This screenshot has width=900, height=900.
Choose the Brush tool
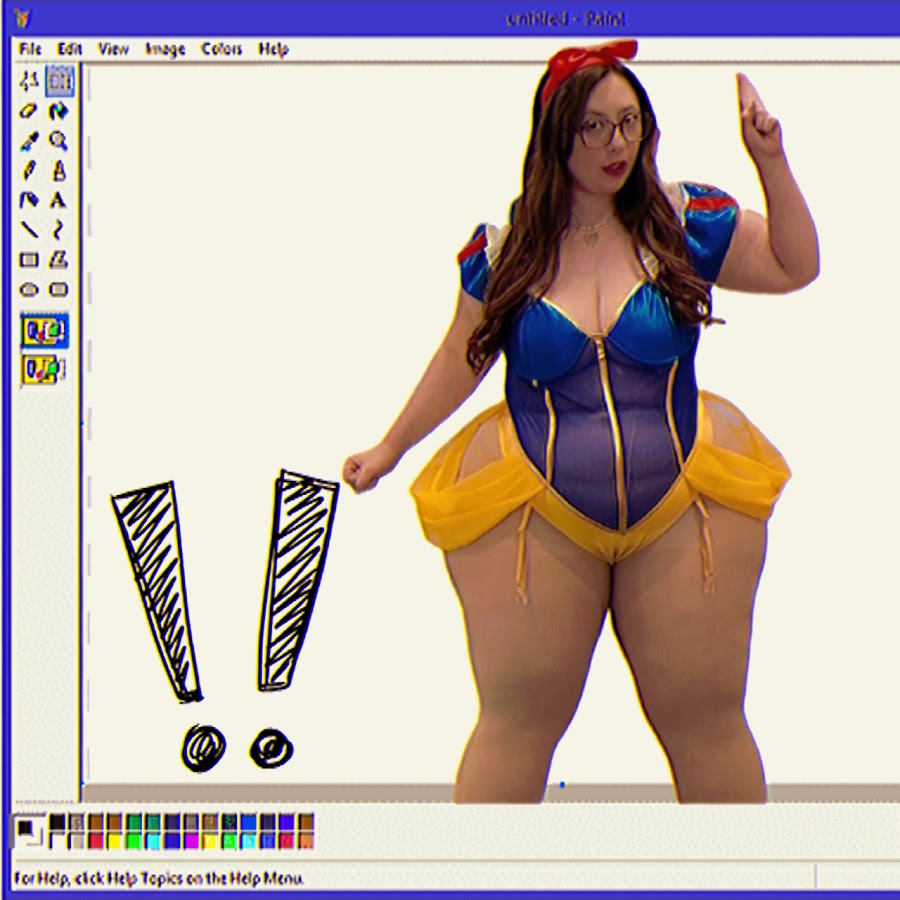tap(59, 170)
